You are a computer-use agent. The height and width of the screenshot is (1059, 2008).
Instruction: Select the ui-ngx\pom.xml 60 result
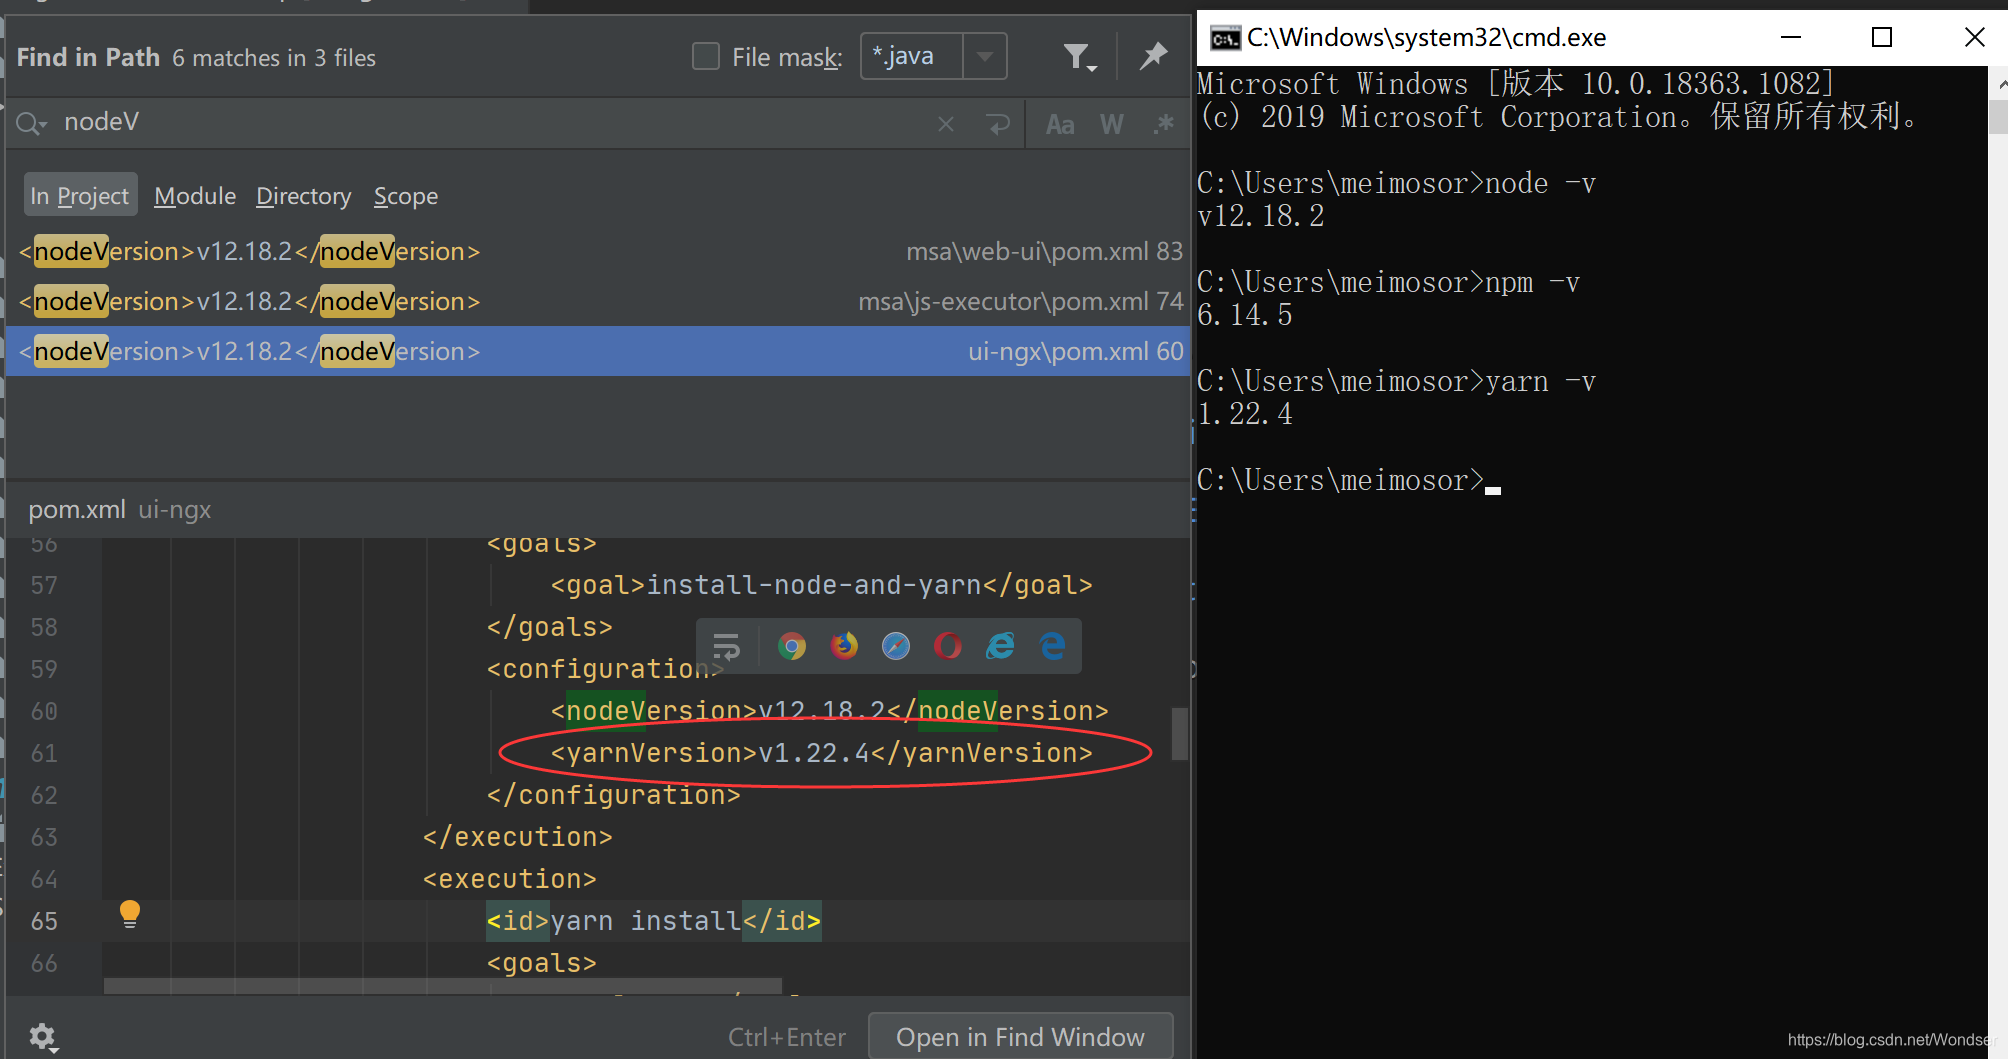coord(598,351)
